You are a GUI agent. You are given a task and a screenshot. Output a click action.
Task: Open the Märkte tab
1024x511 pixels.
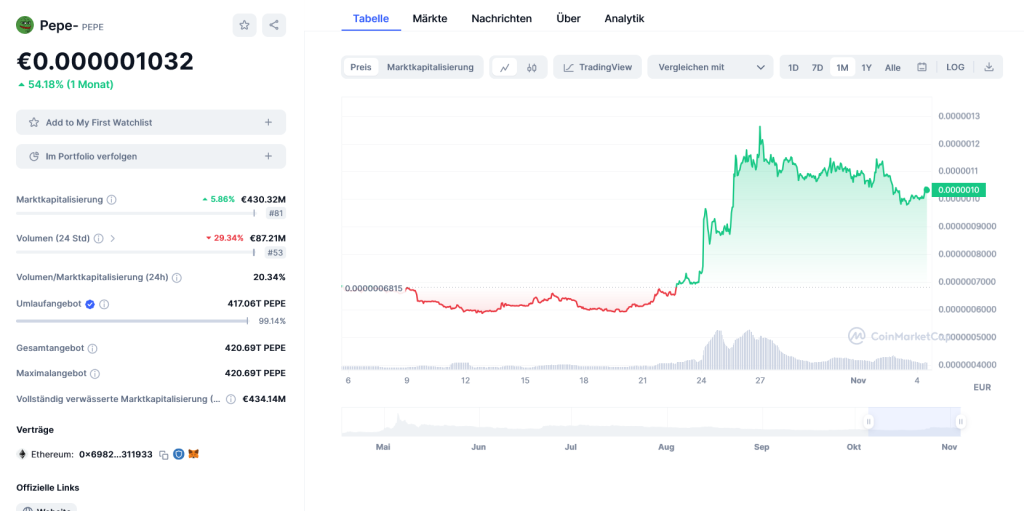point(430,18)
